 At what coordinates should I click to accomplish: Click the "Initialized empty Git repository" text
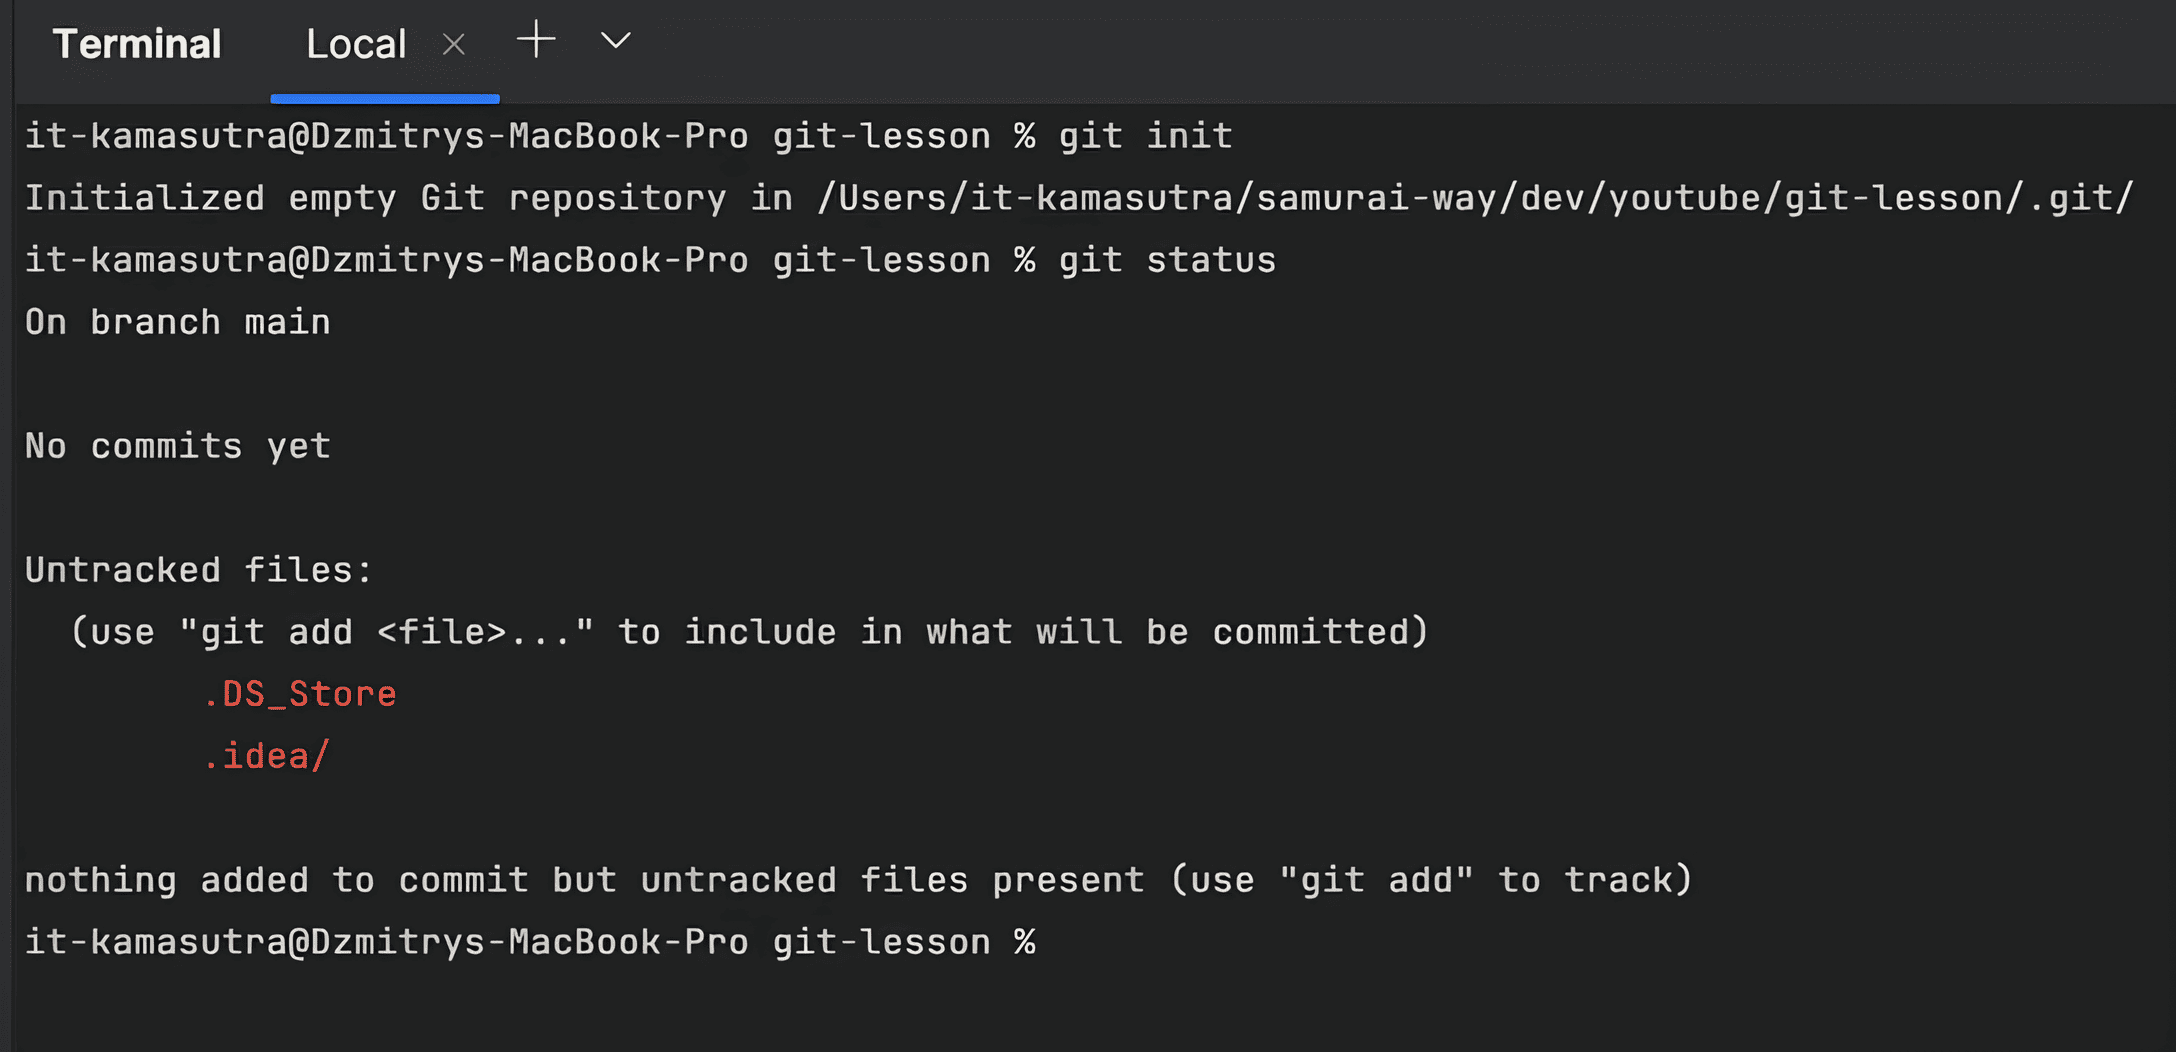376,198
